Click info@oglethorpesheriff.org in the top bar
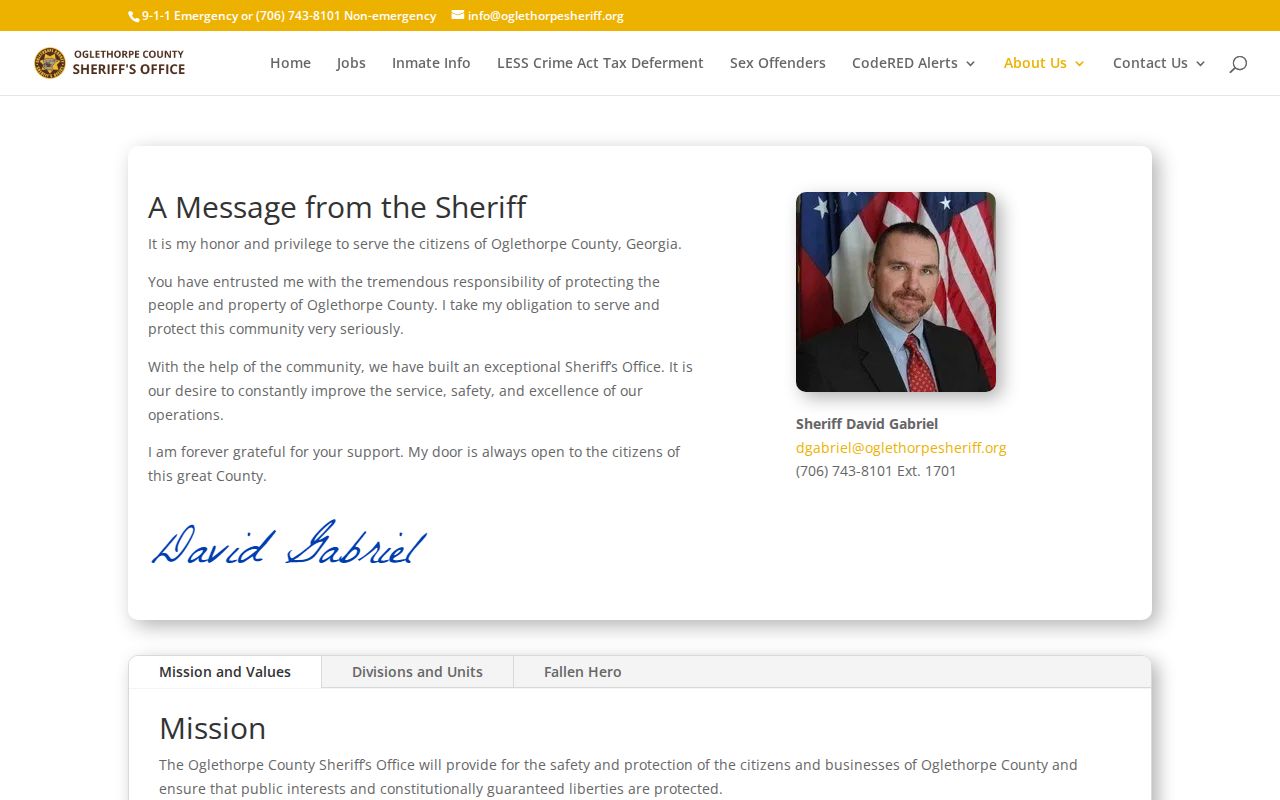This screenshot has width=1280, height=800. point(545,16)
